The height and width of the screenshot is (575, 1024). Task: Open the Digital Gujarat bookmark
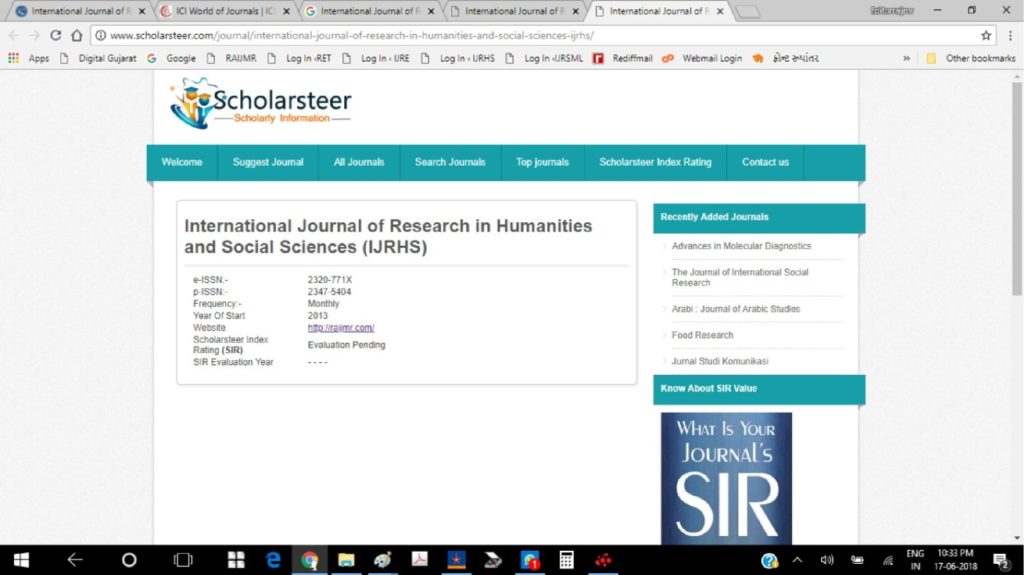(x=98, y=58)
